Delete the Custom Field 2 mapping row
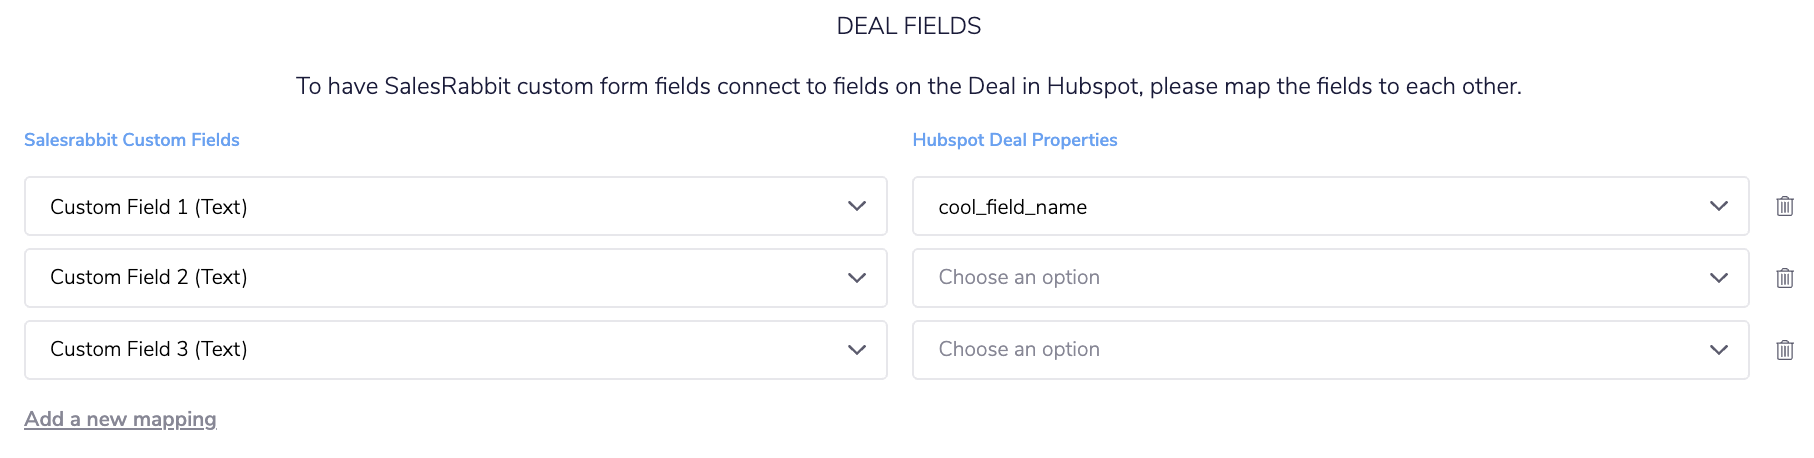Image resolution: width=1814 pixels, height=458 pixels. click(1784, 278)
